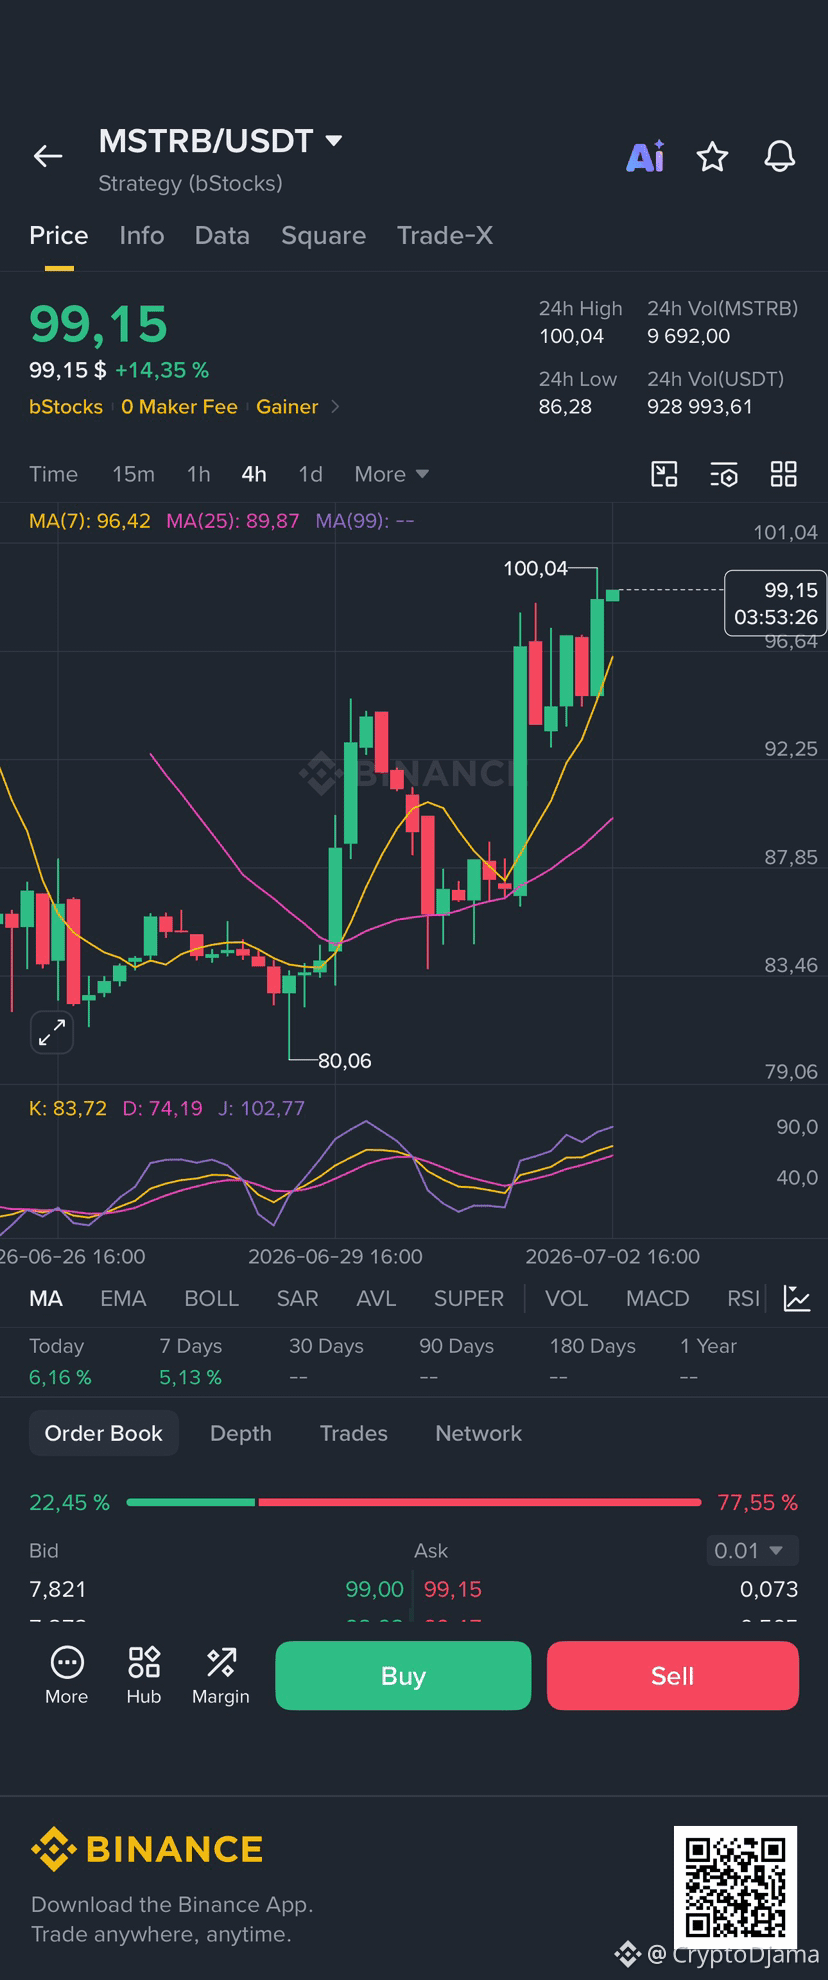Screen dimensions: 828x1980
Task: Tap the K: 83,72 KDJ value
Action: click(68, 1108)
